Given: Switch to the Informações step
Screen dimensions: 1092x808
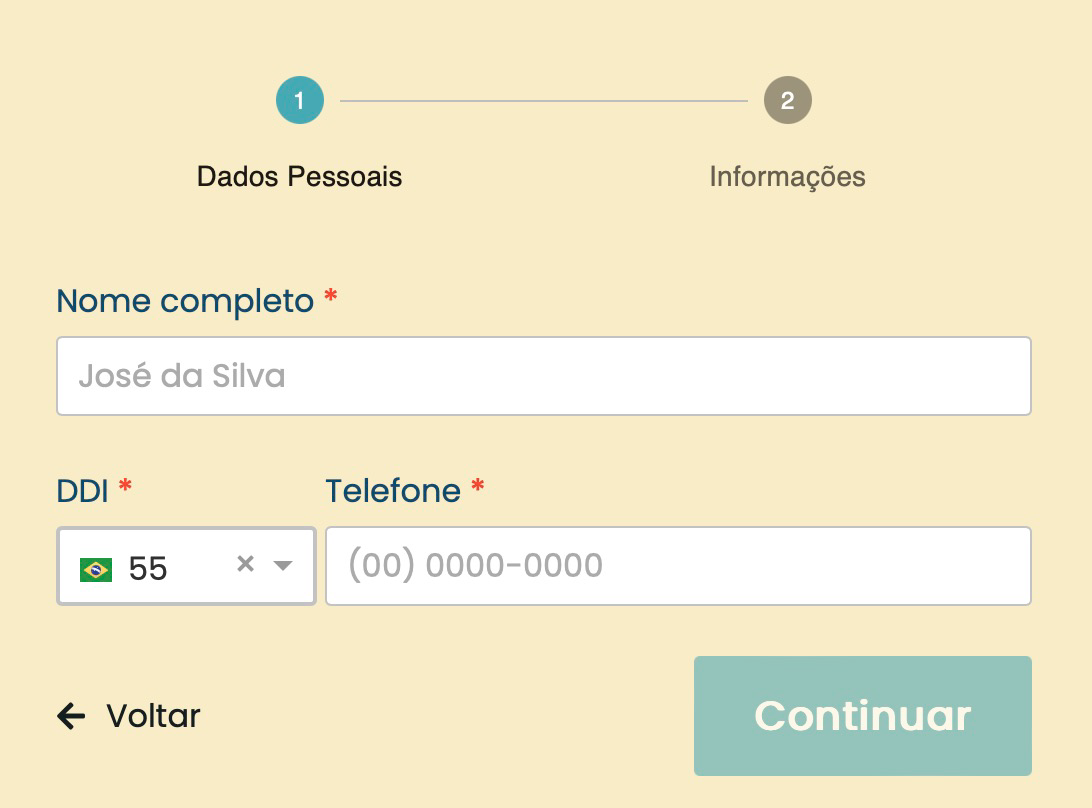Looking at the screenshot, I should (787, 177).
